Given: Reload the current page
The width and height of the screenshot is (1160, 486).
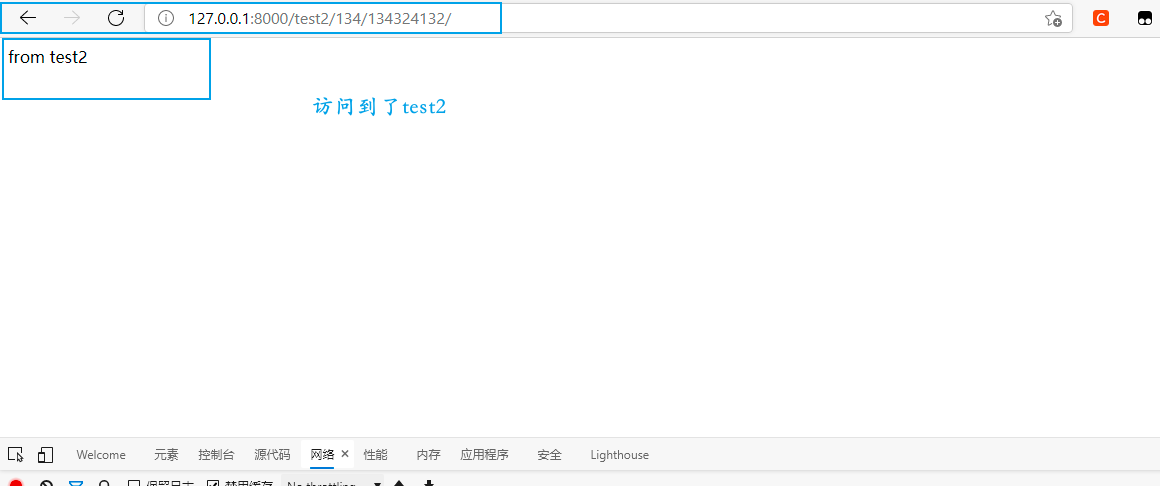Looking at the screenshot, I should click(115, 18).
